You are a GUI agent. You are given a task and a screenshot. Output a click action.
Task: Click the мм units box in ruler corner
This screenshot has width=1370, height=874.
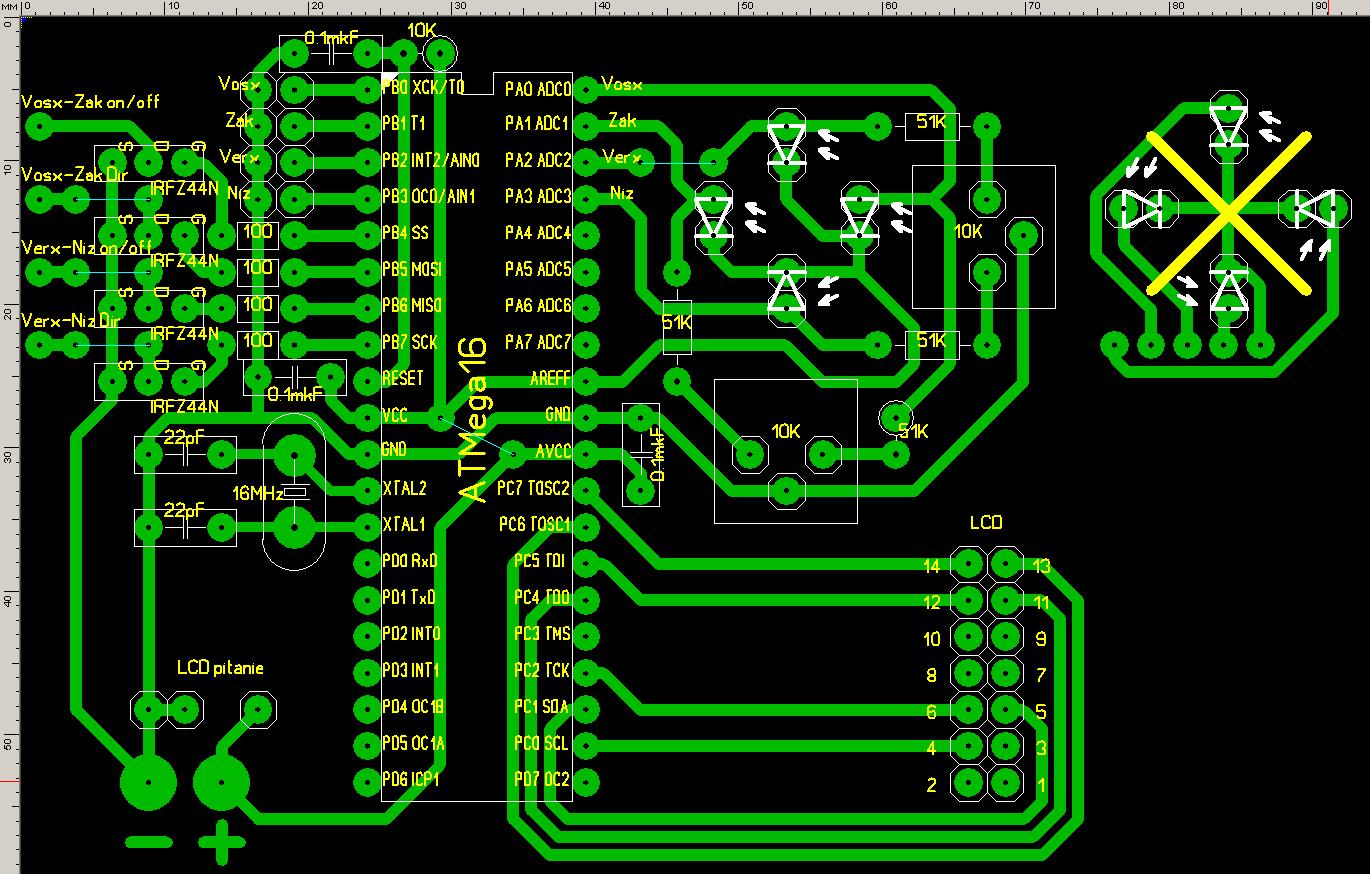point(9,8)
